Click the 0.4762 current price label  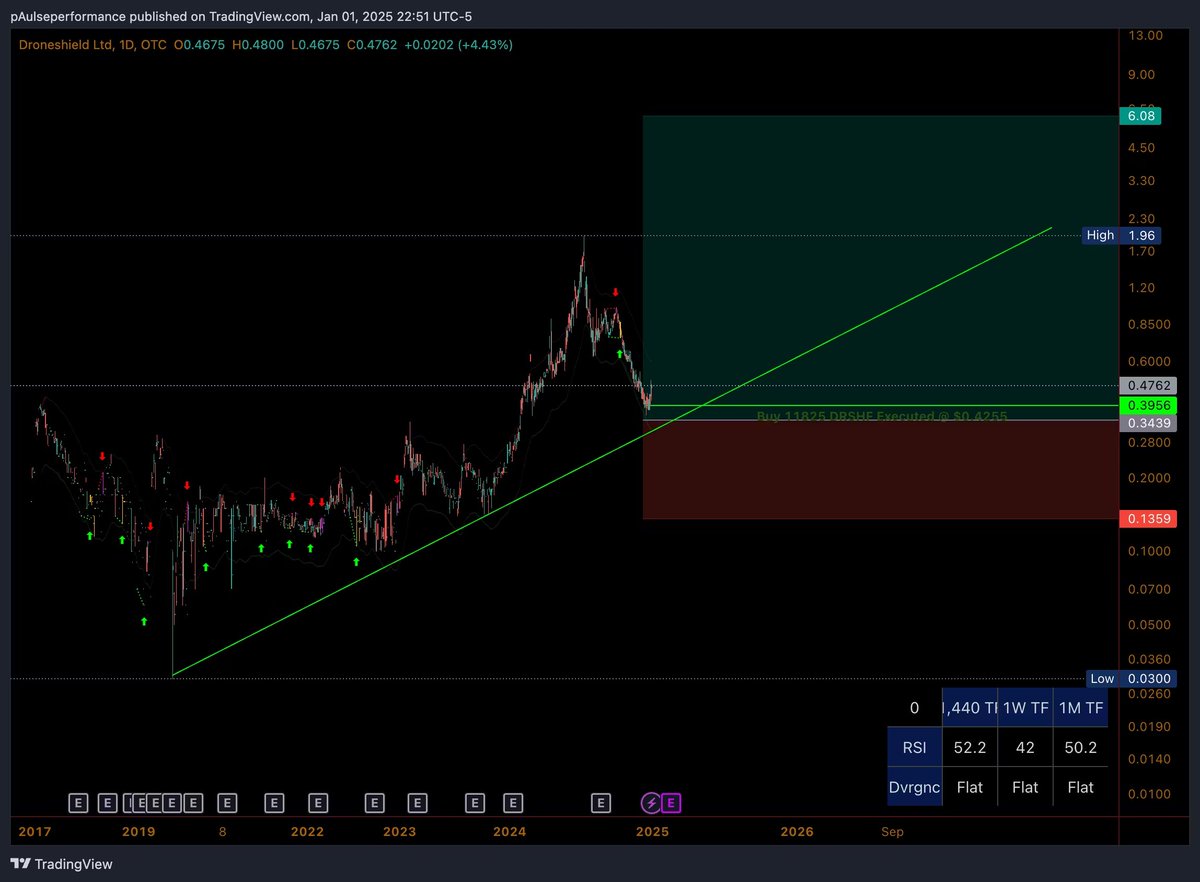coord(1147,385)
